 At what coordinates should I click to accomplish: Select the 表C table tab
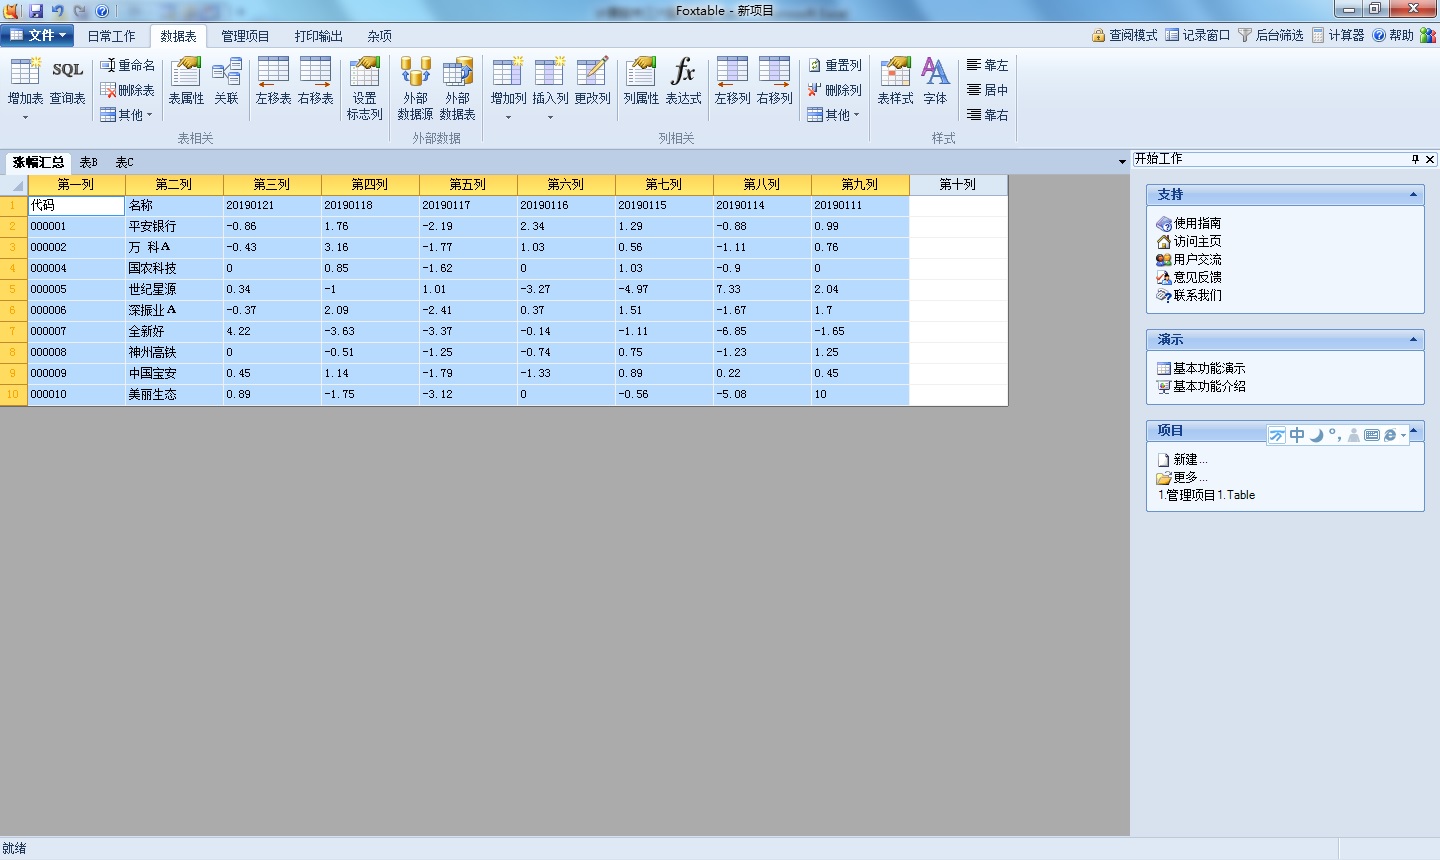click(x=124, y=162)
